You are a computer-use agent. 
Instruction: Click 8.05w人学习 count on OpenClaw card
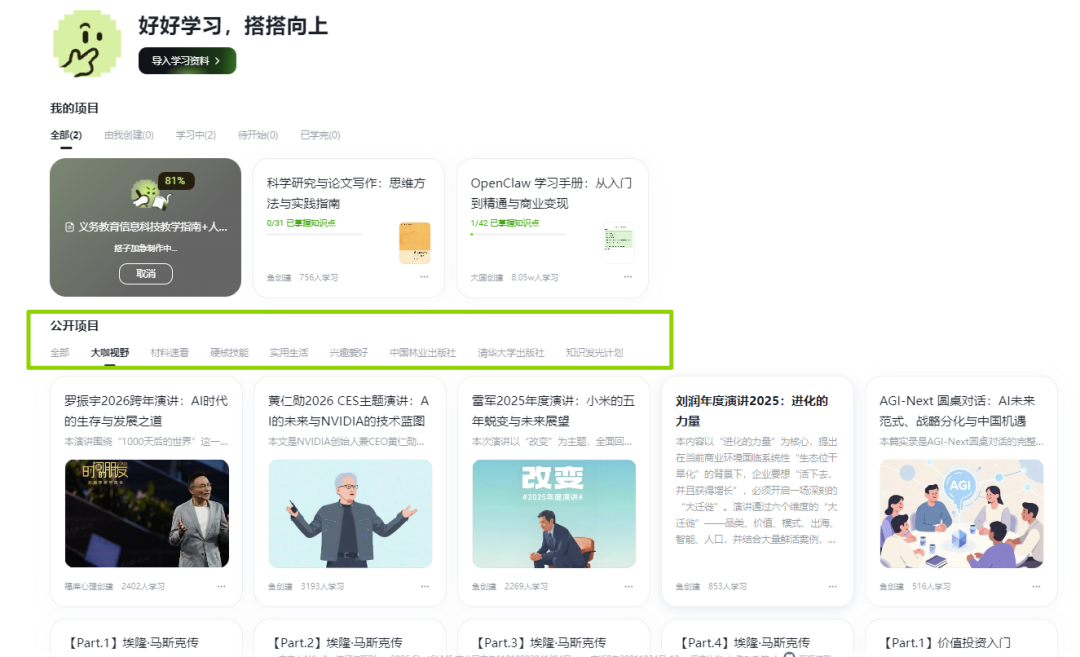(x=534, y=278)
